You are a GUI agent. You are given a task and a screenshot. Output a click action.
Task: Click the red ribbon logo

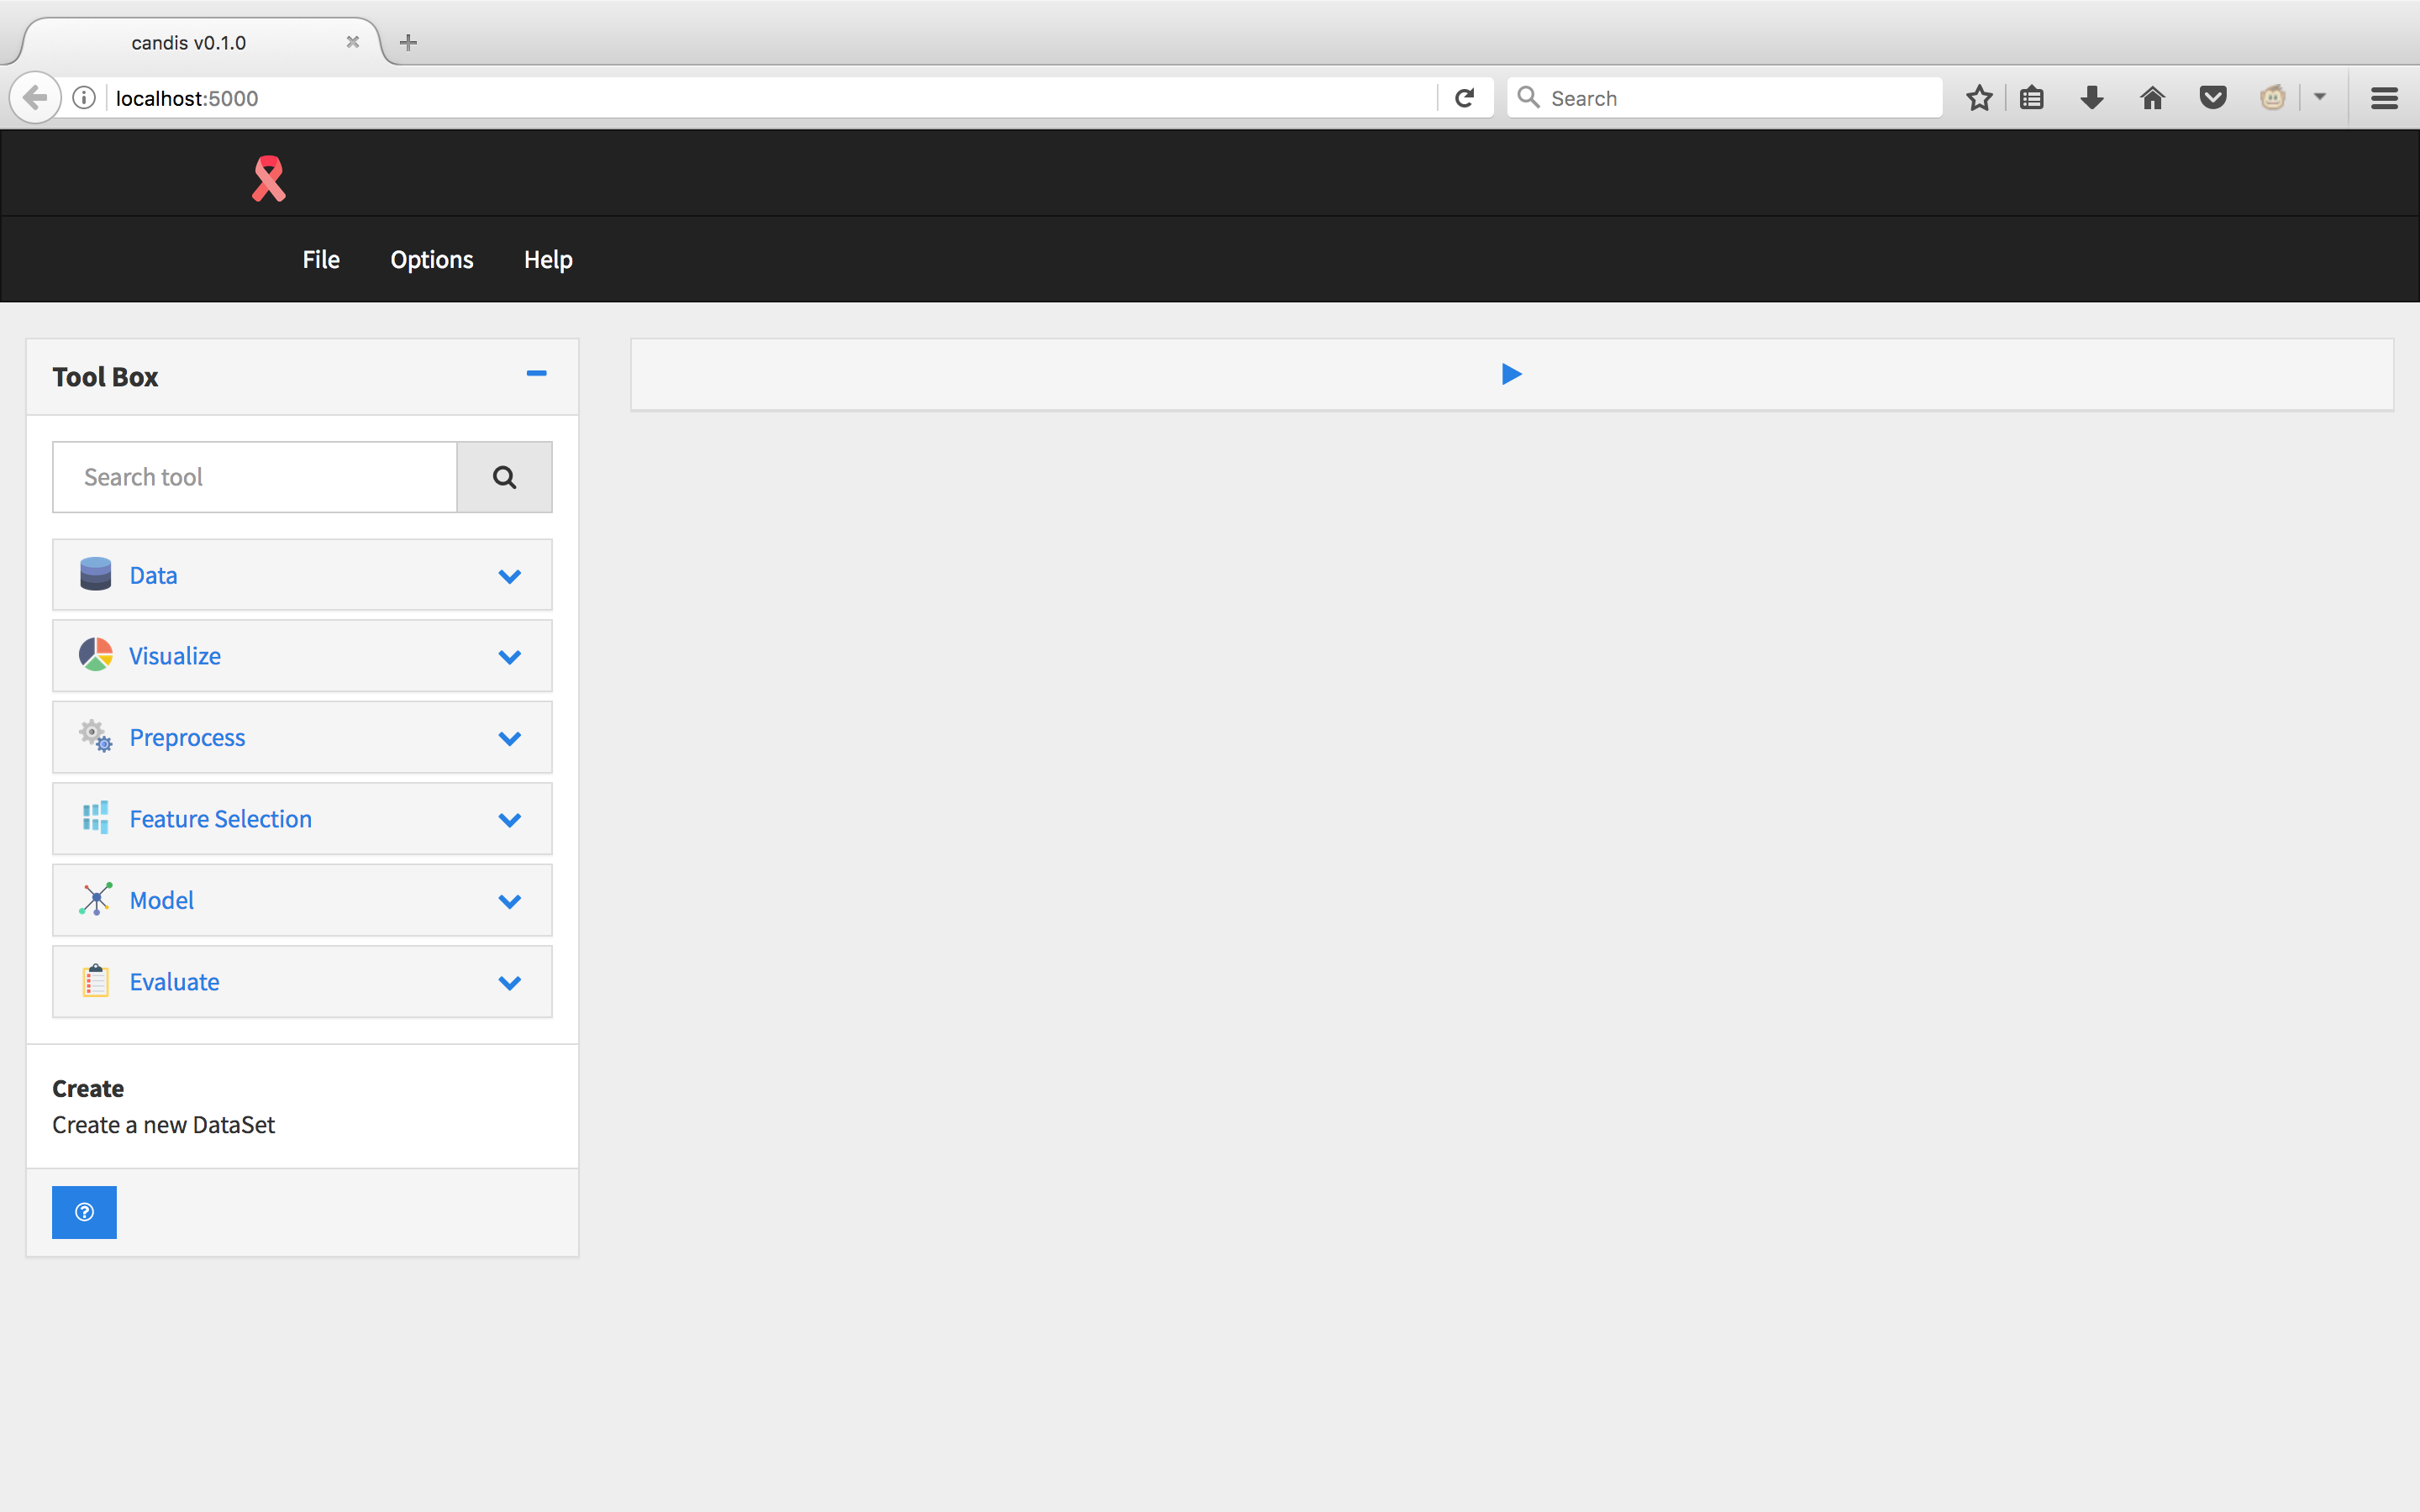pyautogui.click(x=268, y=178)
